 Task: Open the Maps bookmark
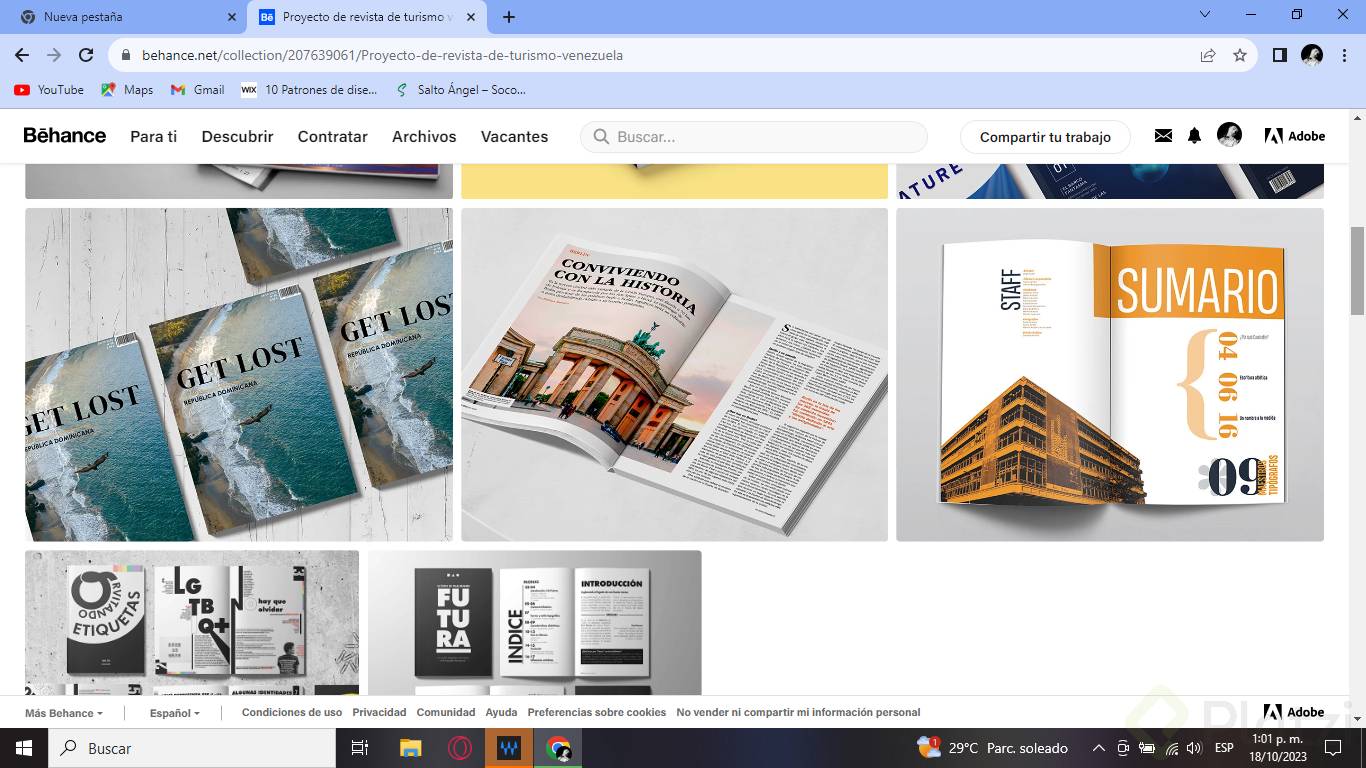point(127,90)
